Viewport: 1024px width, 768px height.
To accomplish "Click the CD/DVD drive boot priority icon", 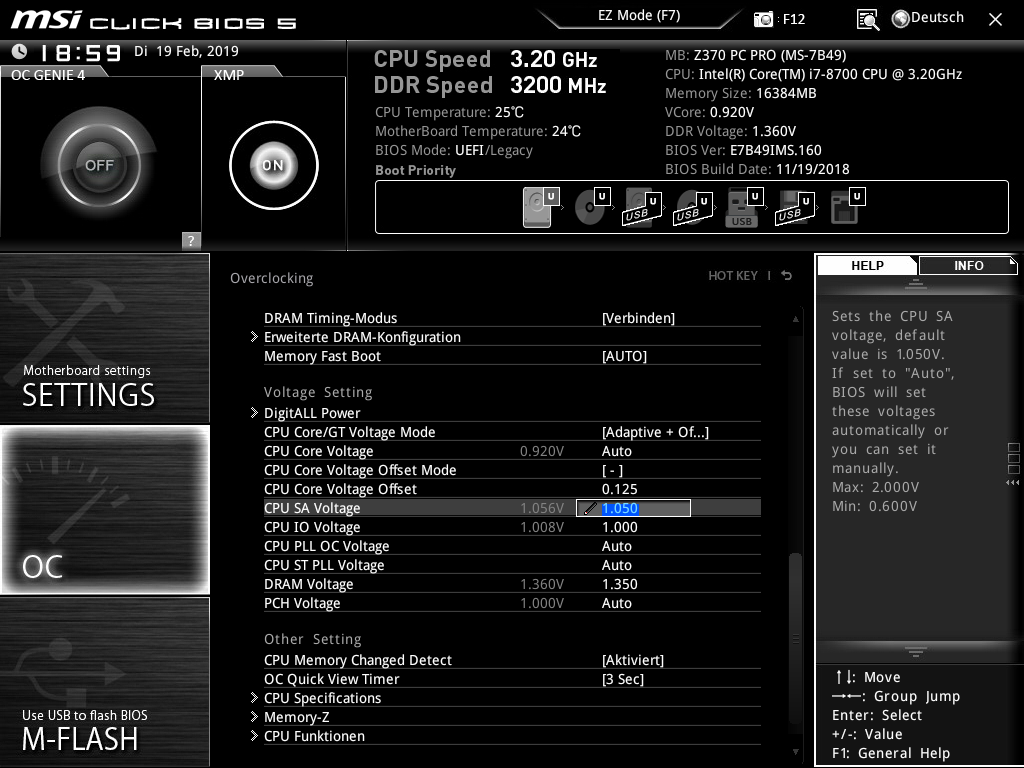I will click(x=592, y=207).
